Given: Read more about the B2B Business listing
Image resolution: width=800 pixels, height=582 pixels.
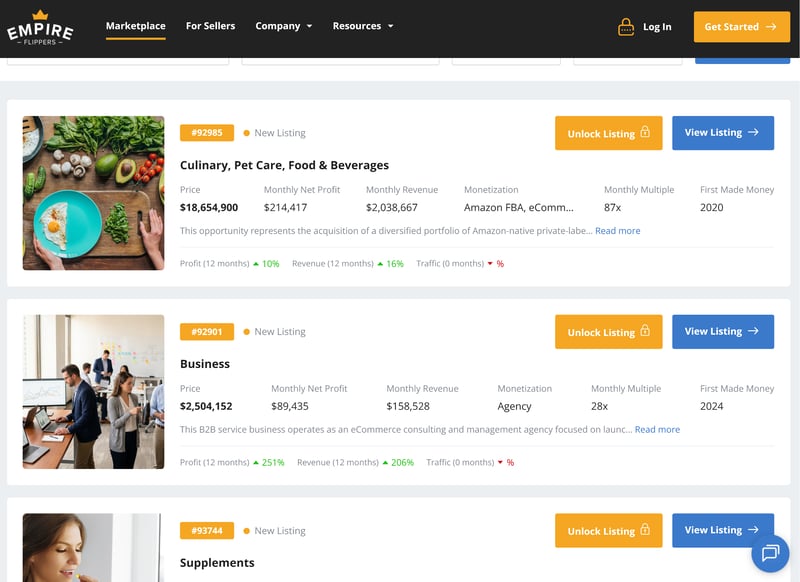Looking at the screenshot, I should coord(657,430).
